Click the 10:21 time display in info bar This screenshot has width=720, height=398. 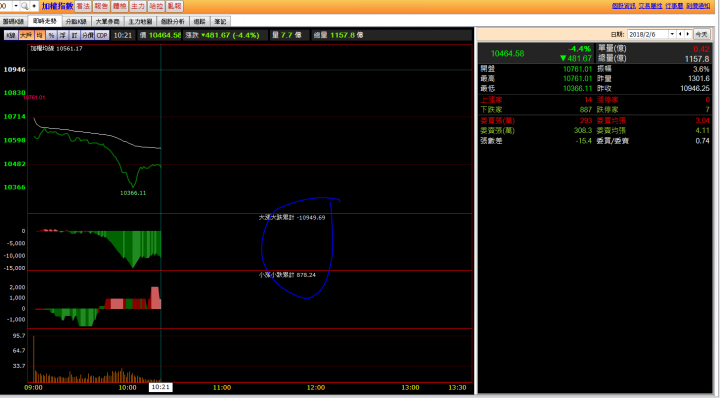123,35
